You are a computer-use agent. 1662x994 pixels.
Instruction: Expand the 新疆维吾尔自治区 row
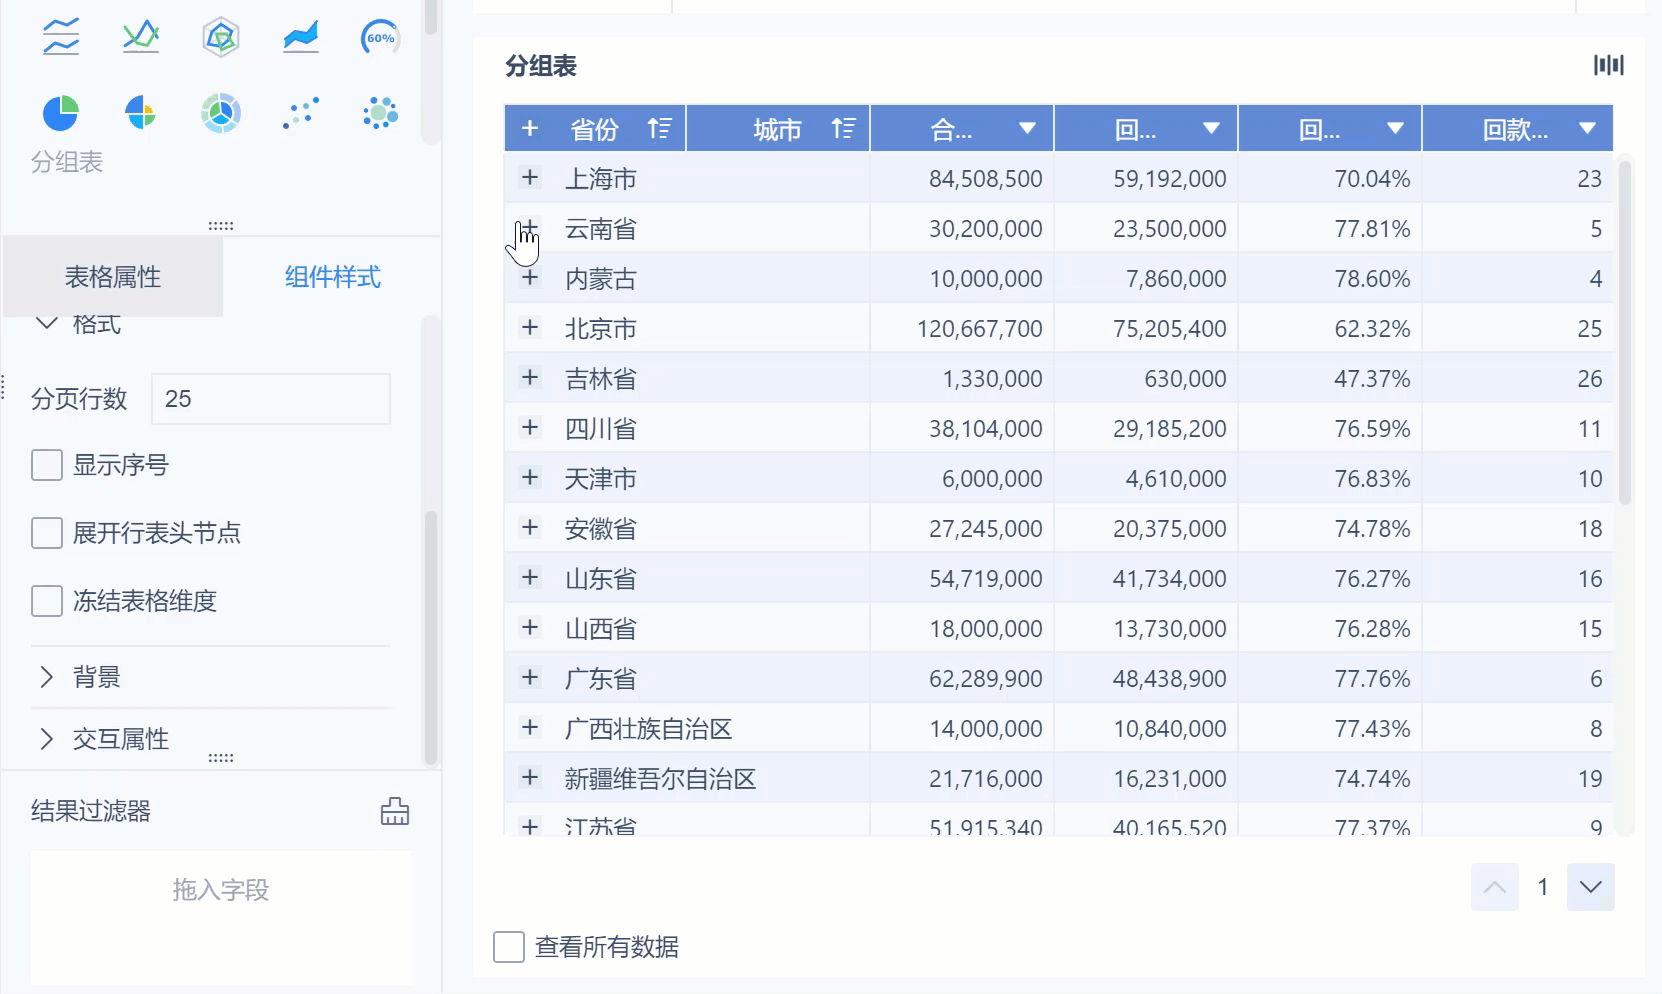pos(530,778)
